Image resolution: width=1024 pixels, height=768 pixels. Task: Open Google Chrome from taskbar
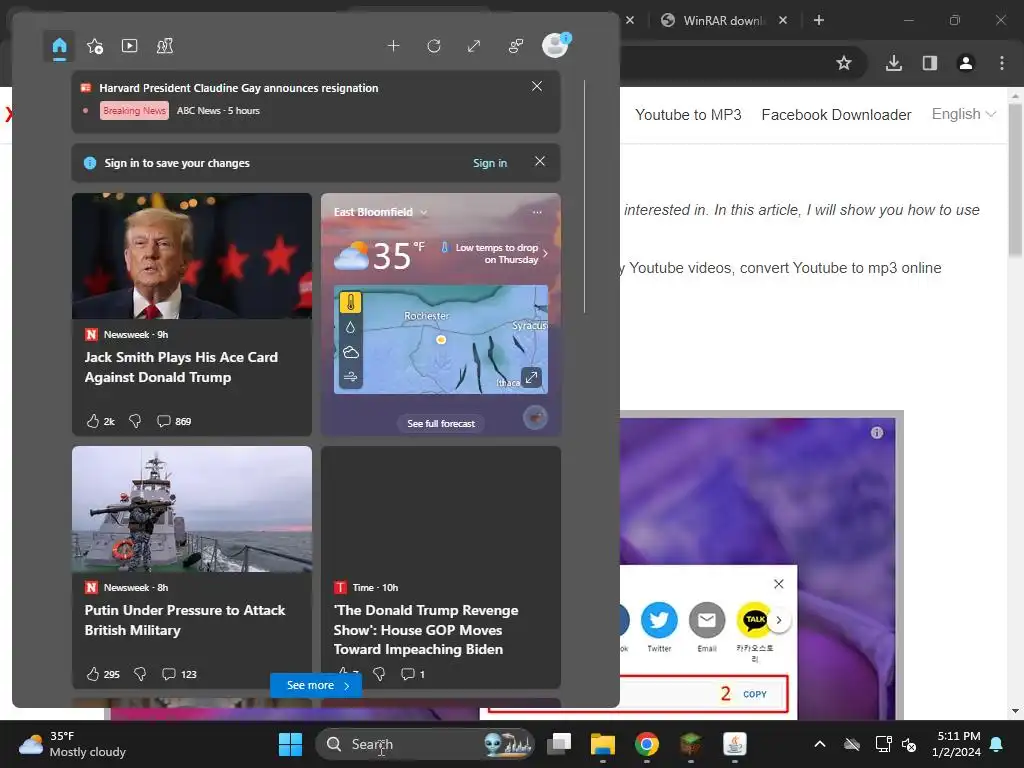click(647, 744)
